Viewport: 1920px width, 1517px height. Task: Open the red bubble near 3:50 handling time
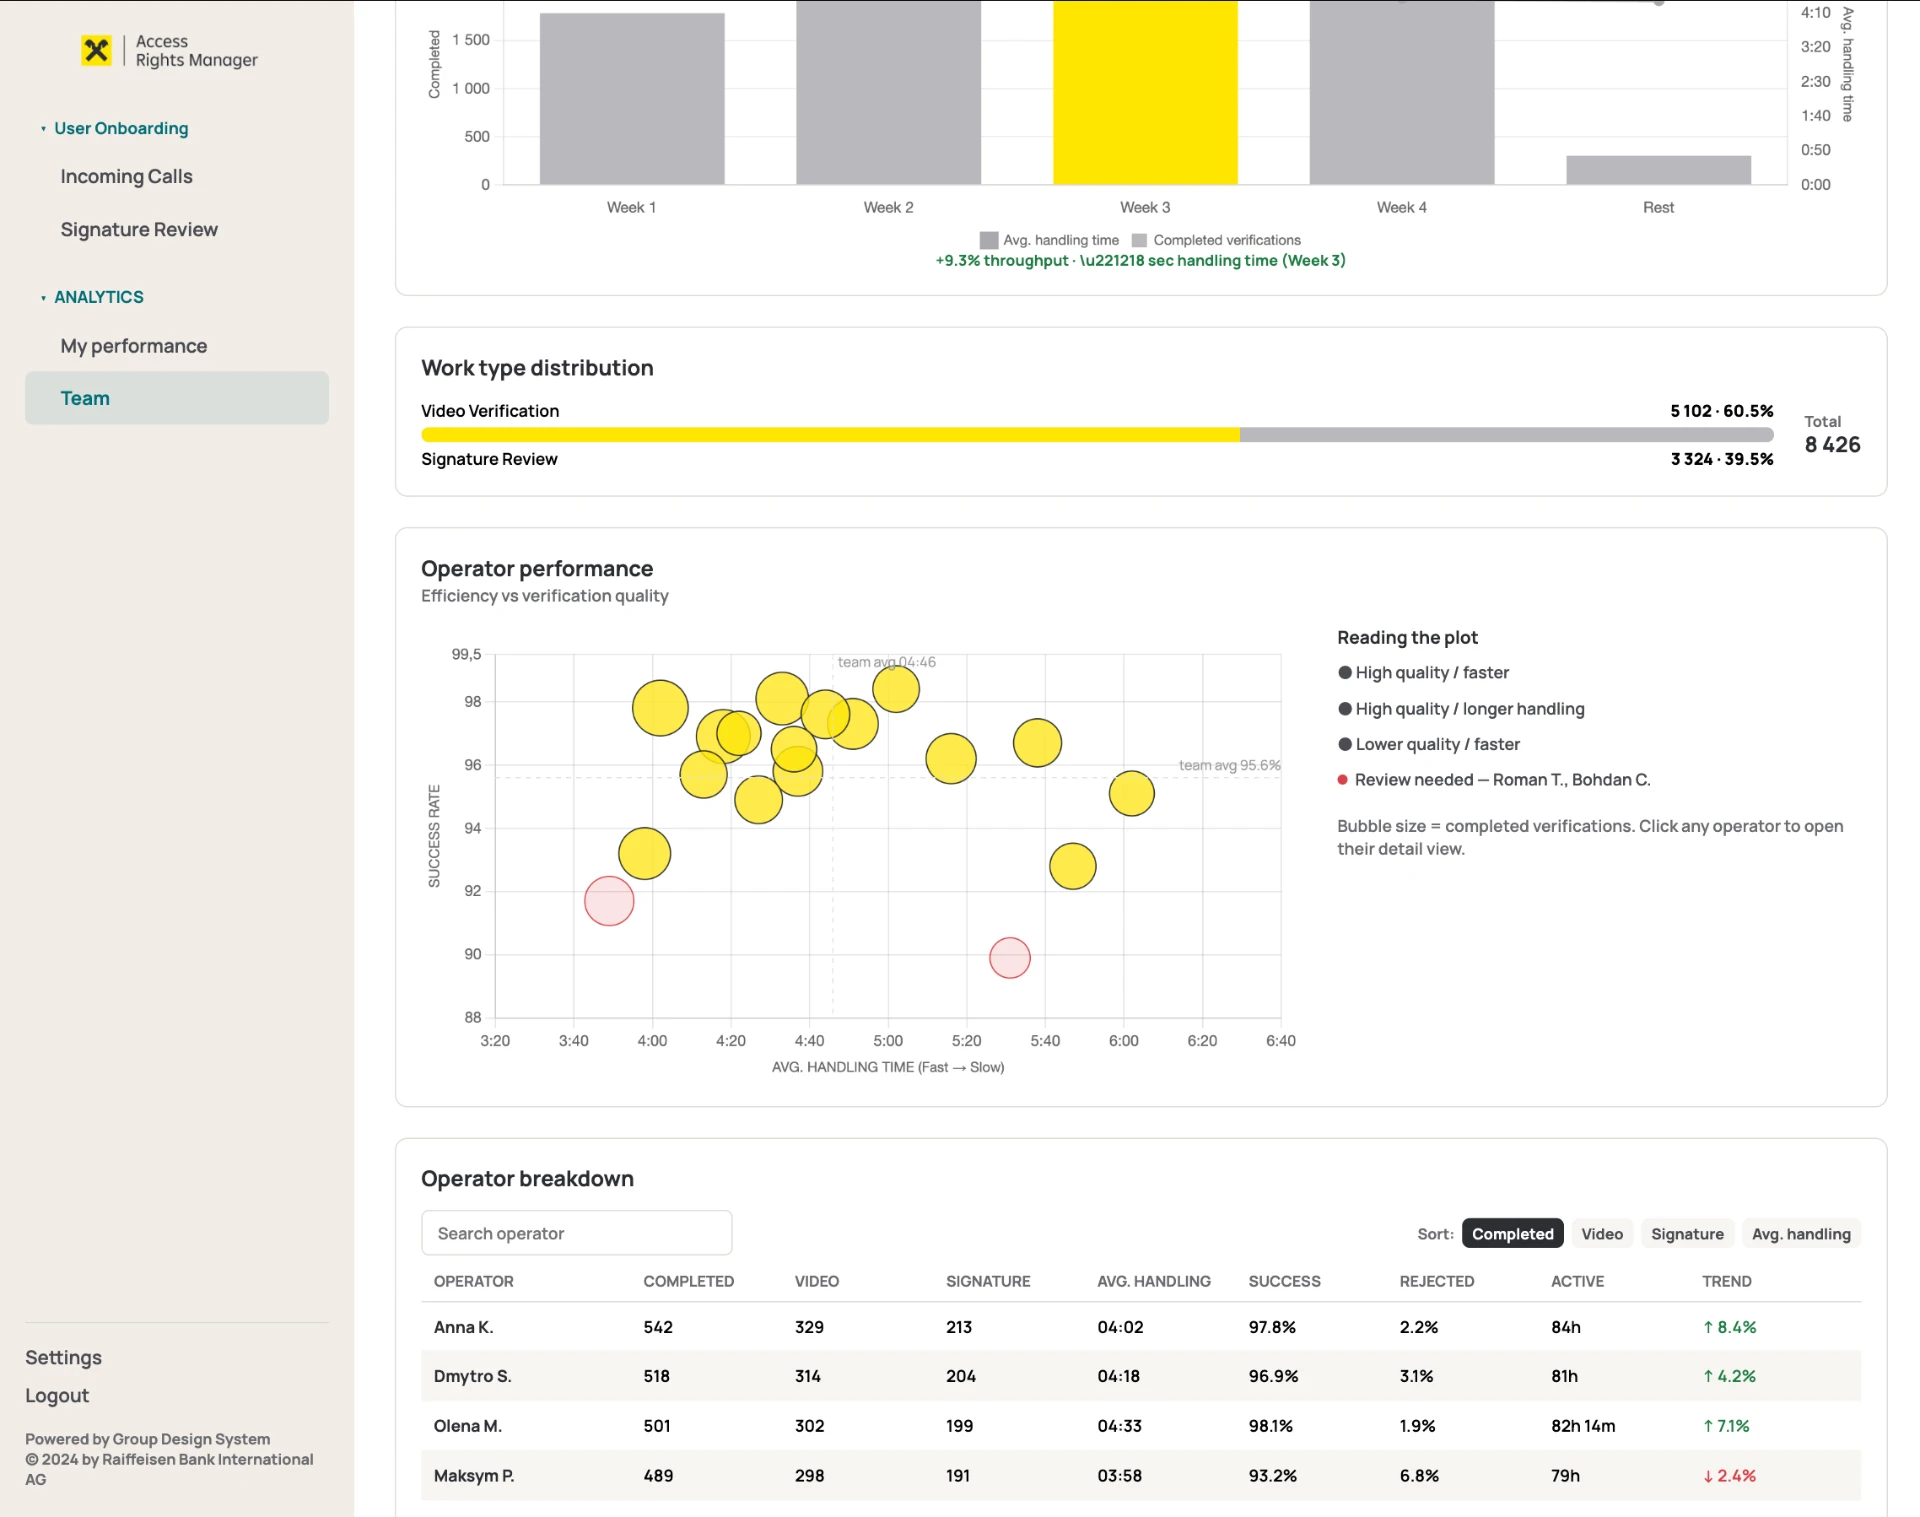(x=609, y=901)
